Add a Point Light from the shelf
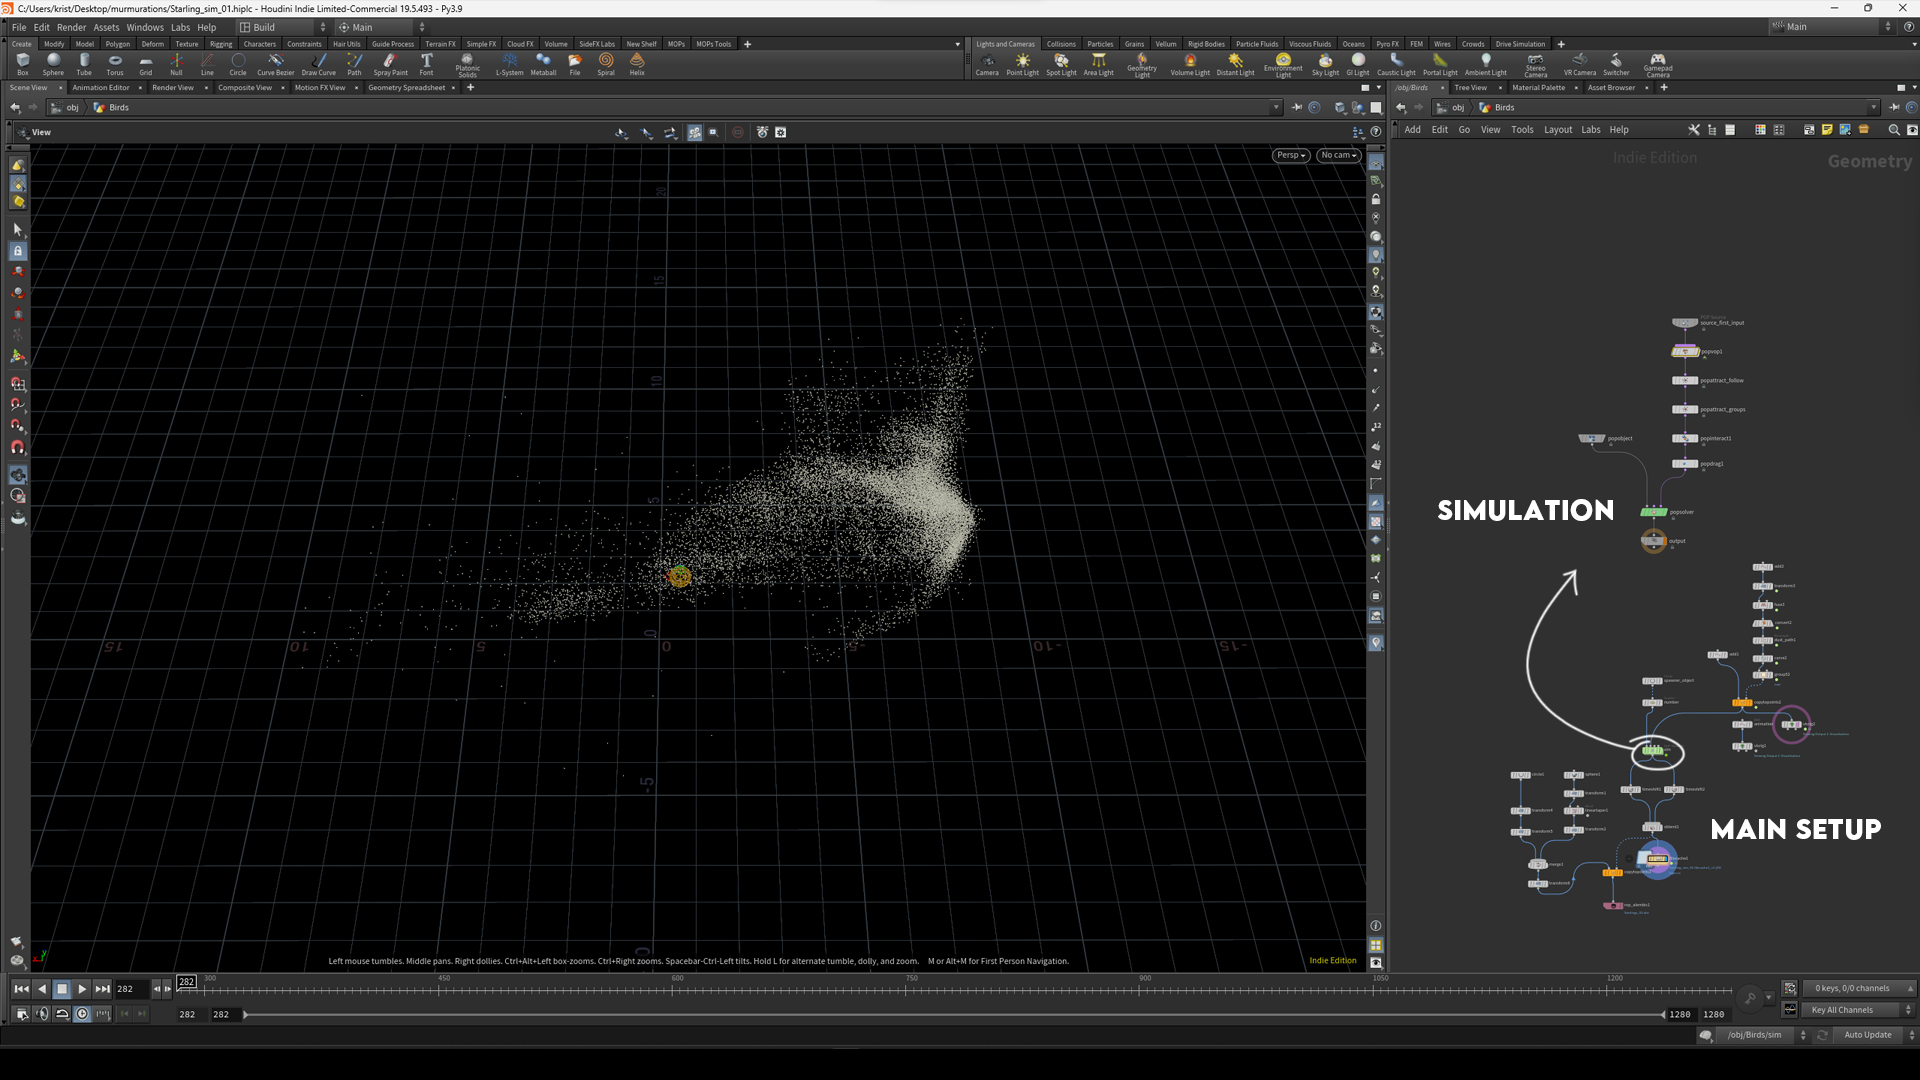 click(1022, 63)
